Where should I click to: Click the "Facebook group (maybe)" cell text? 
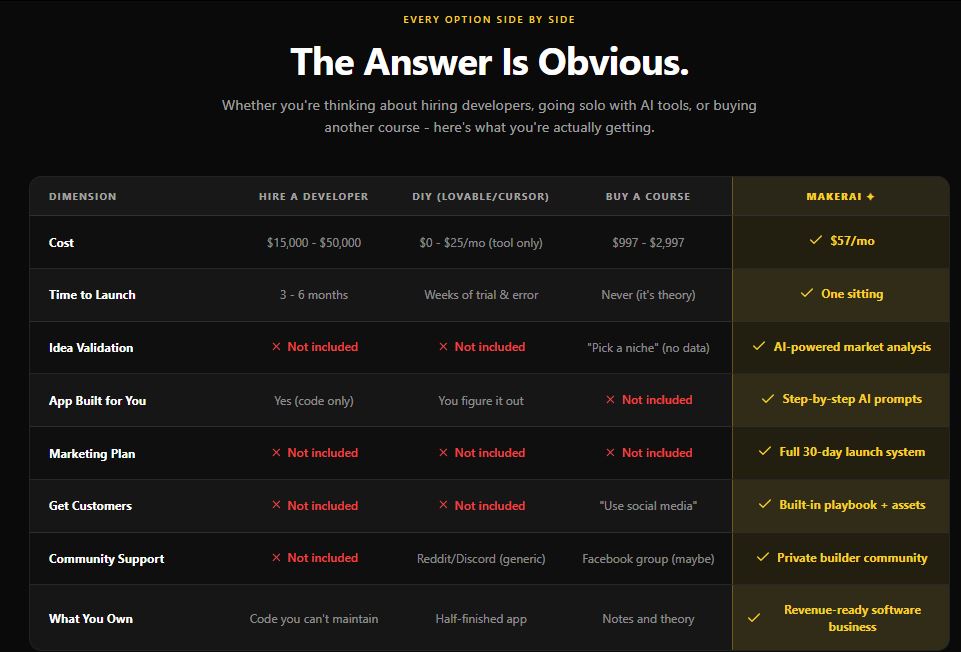pyautogui.click(x=648, y=559)
